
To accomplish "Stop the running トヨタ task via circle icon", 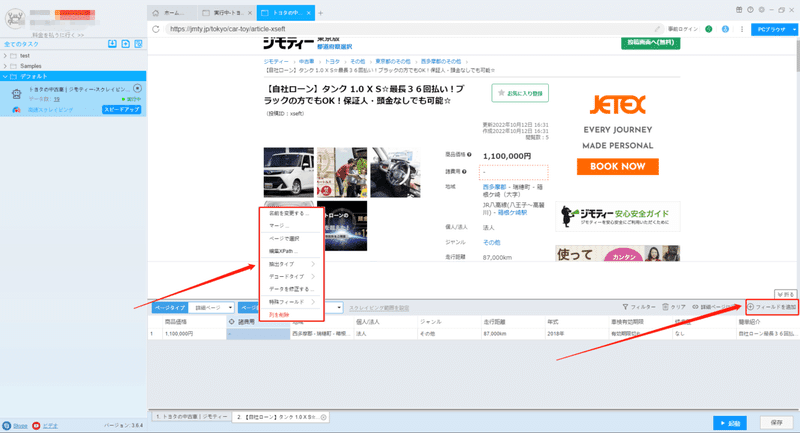I will (x=137, y=88).
